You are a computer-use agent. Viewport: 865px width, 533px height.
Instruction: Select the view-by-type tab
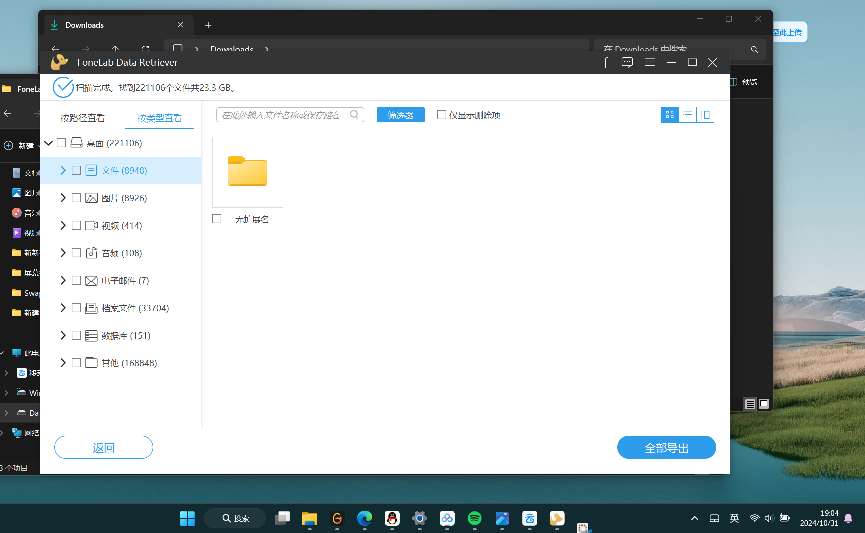(x=159, y=118)
